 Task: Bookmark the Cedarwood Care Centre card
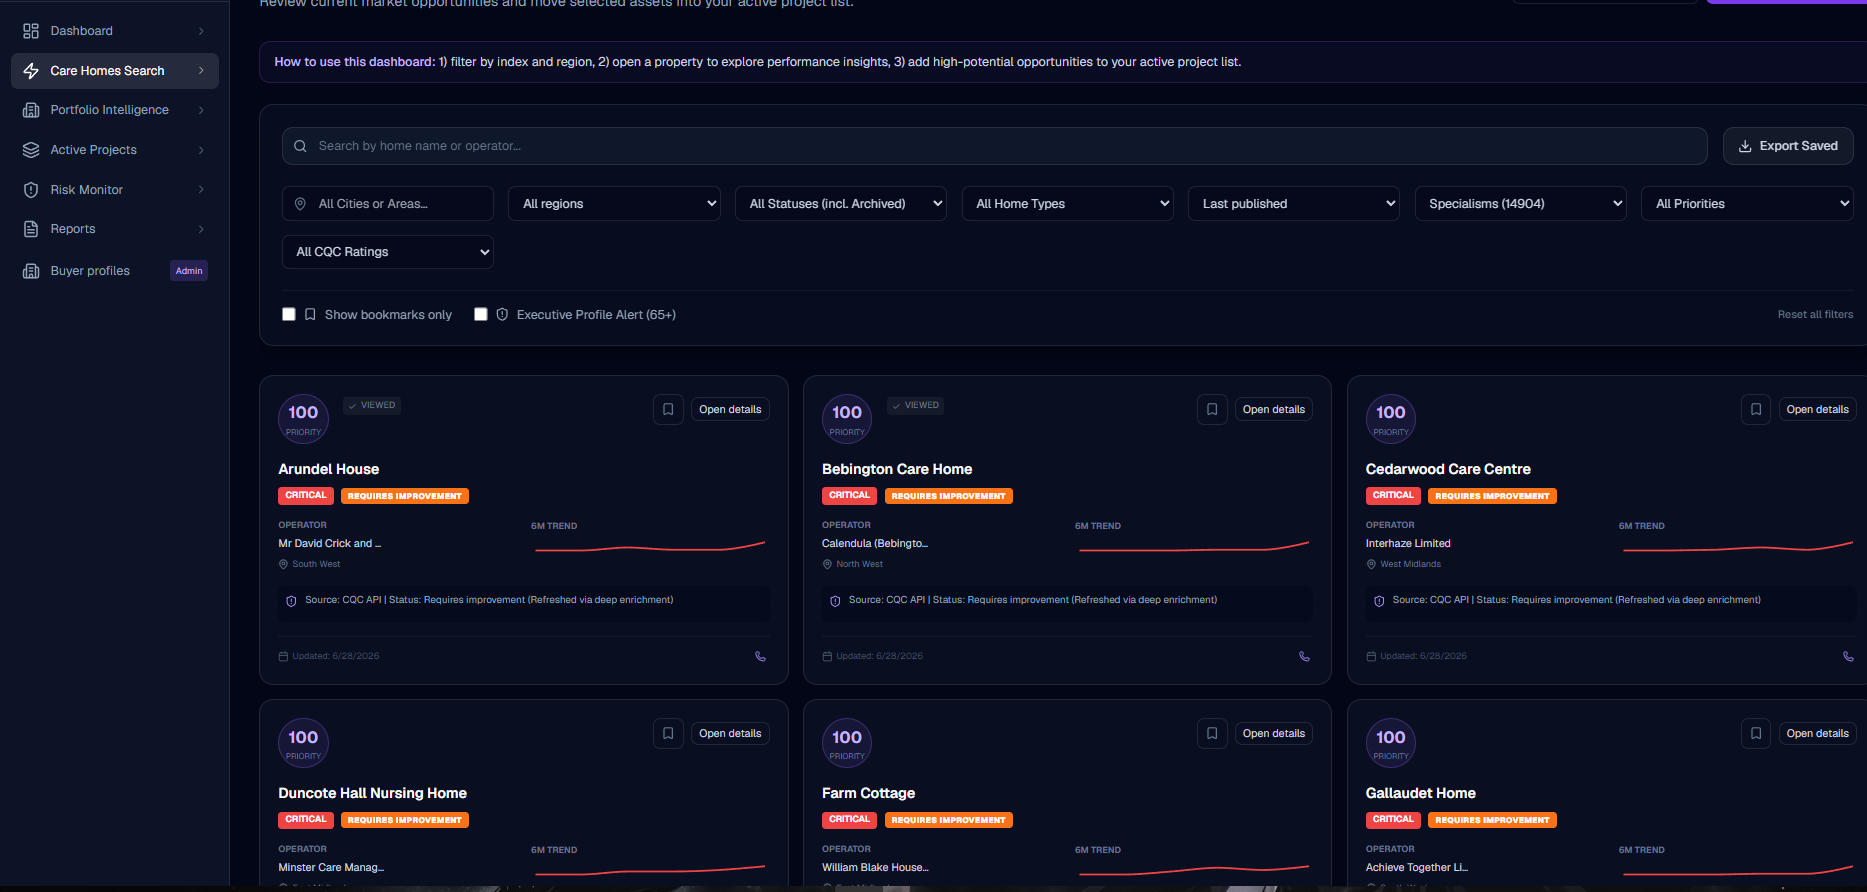point(1756,409)
